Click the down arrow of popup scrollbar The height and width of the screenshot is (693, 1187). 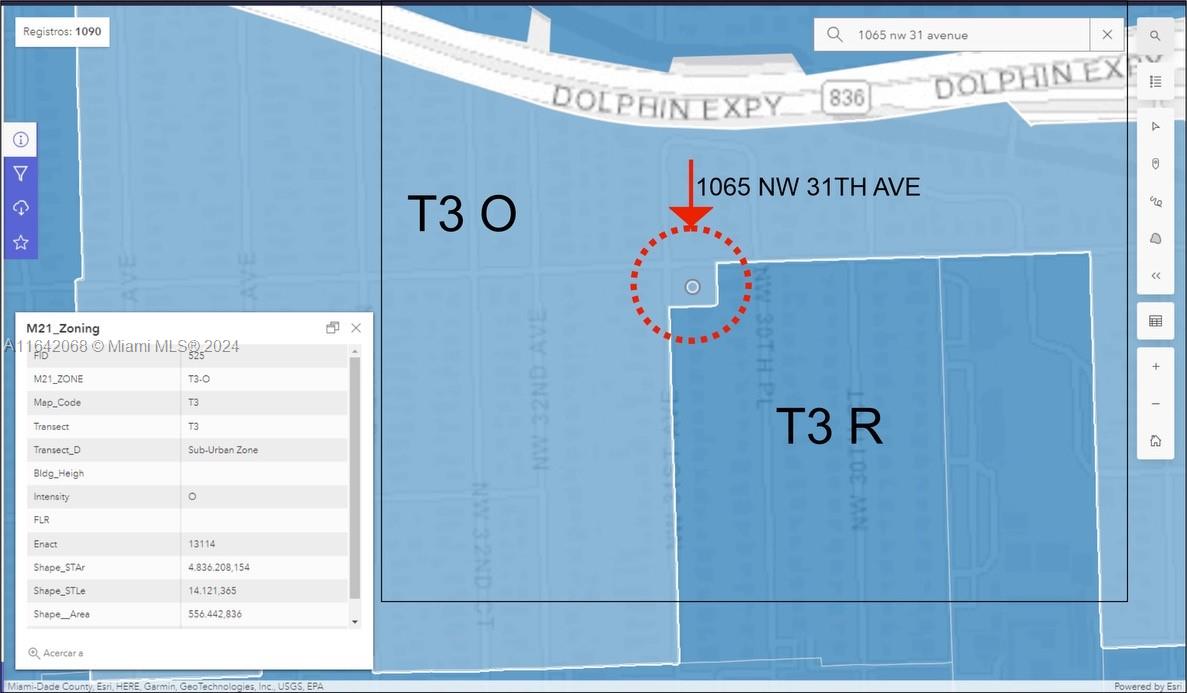point(355,622)
